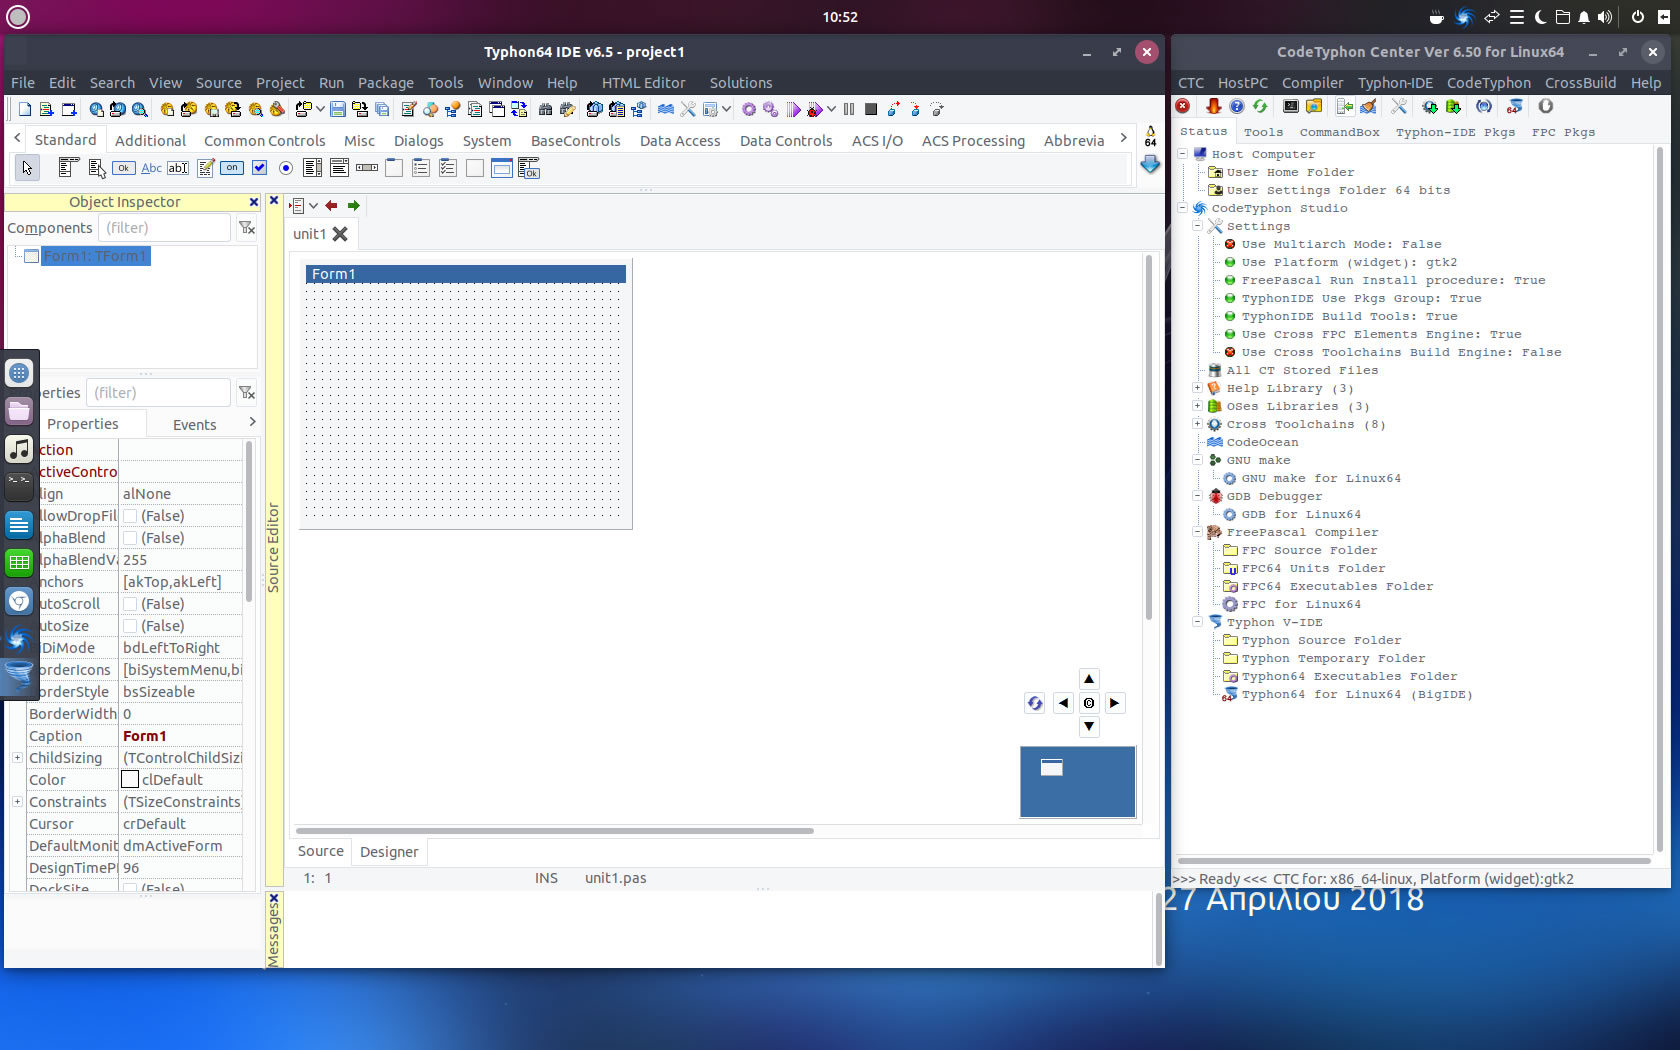The image size is (1680, 1050).
Task: Click the Components filter input field
Action: tap(165, 228)
